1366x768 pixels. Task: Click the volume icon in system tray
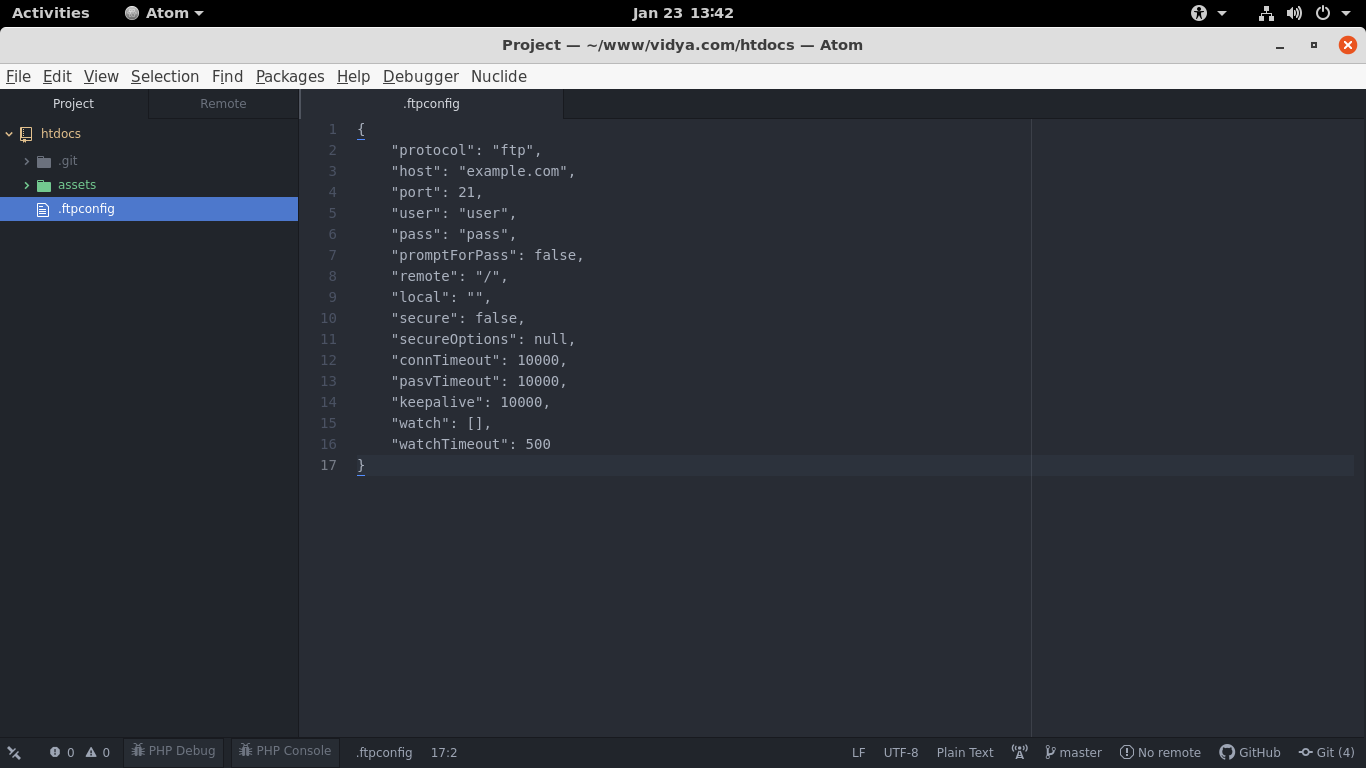pyautogui.click(x=1294, y=13)
